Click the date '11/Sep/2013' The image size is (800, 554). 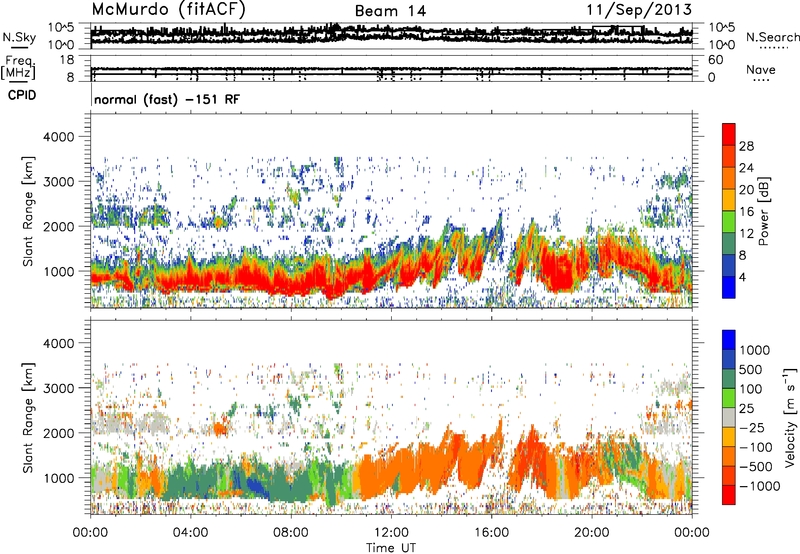639,10
